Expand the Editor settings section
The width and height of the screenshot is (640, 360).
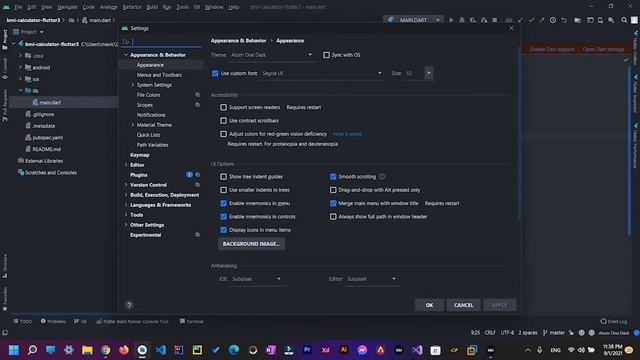pyautogui.click(x=126, y=165)
